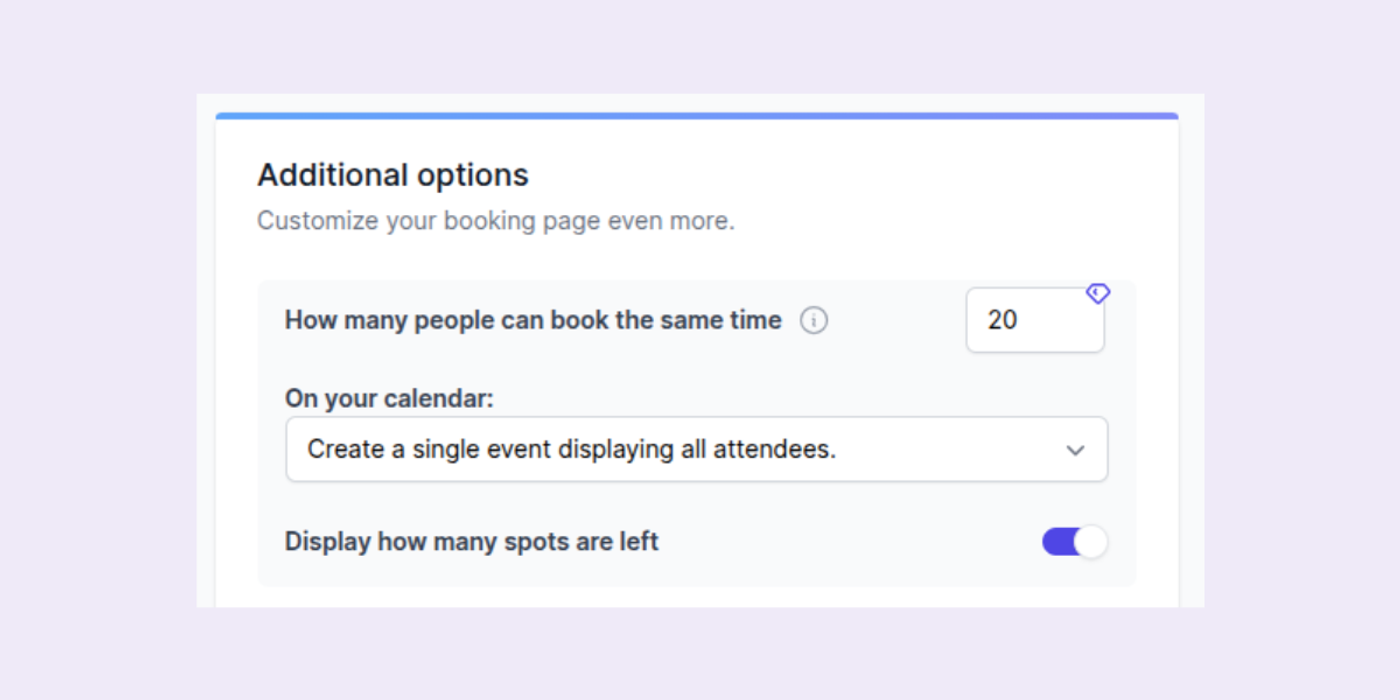
Task: Click the purple premium diamond icon
Action: point(1098,293)
